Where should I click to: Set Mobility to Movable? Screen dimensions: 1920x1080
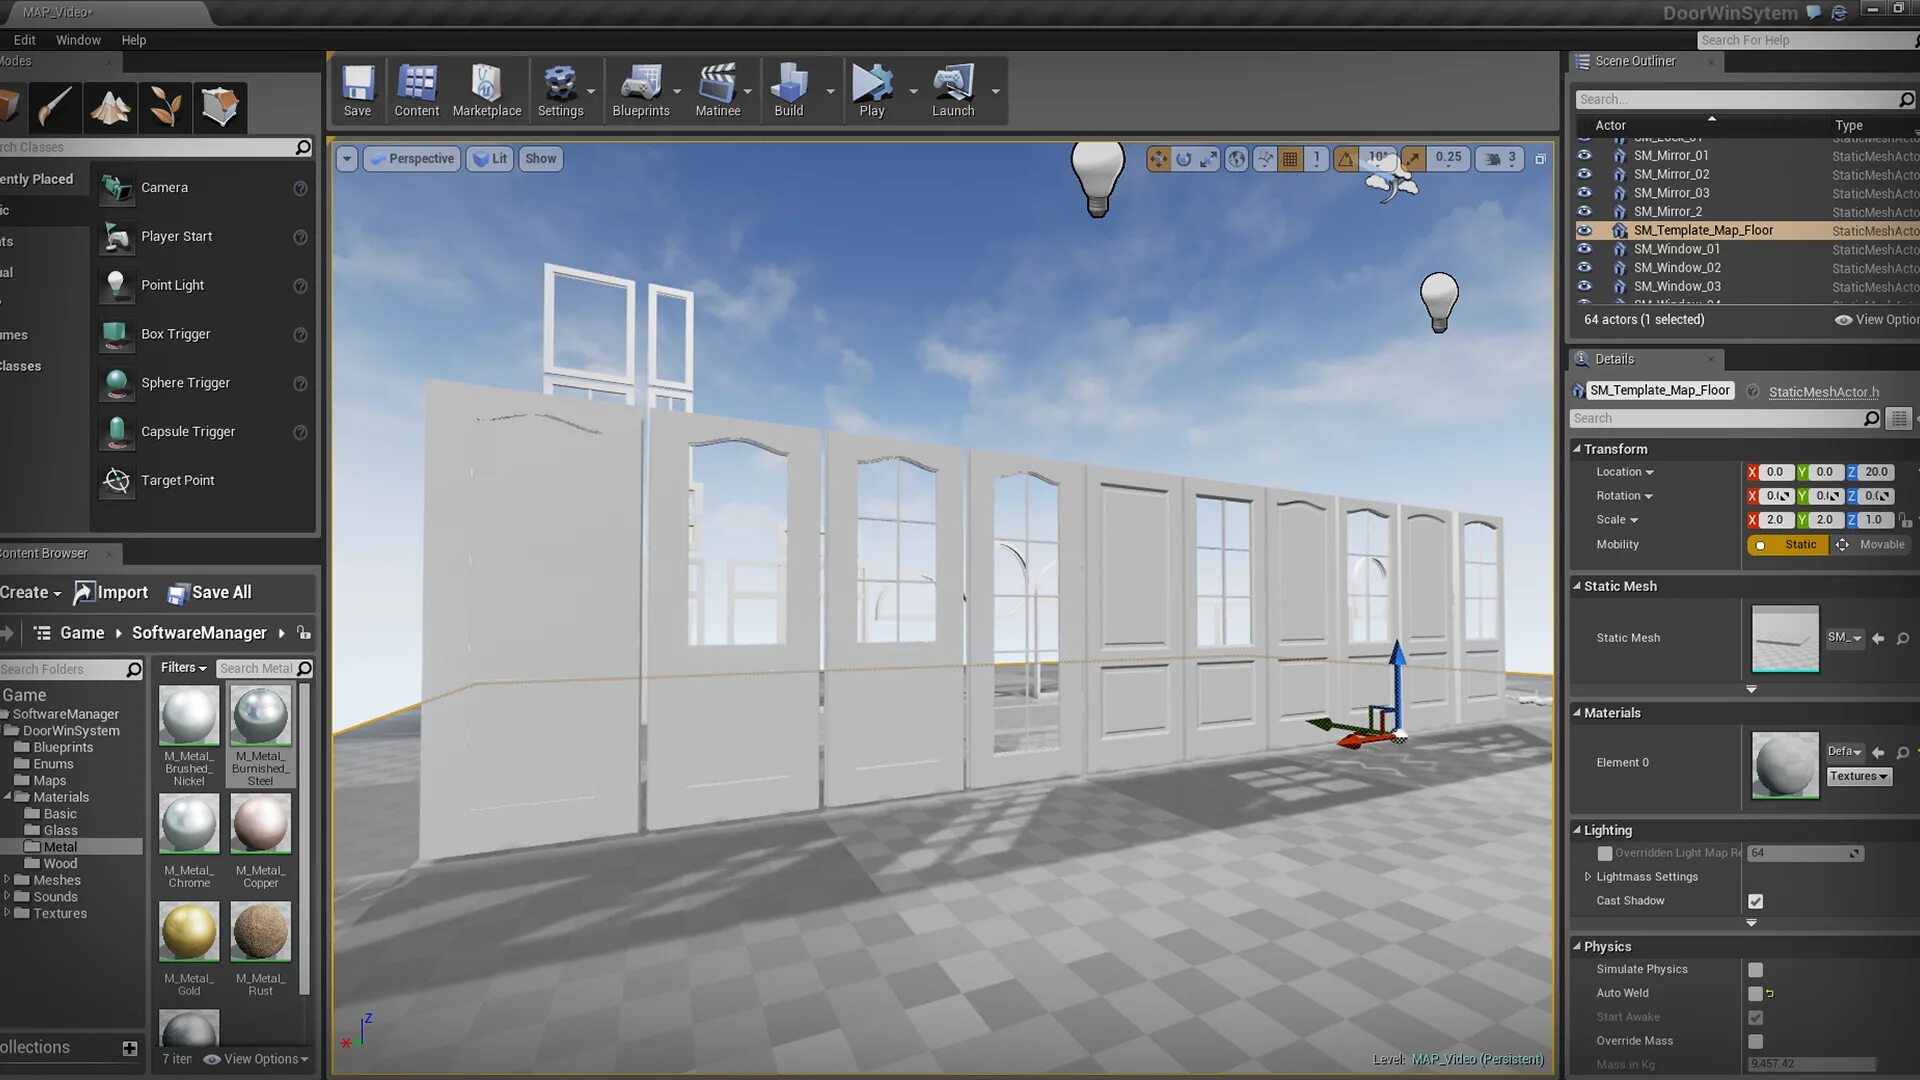click(x=1870, y=545)
